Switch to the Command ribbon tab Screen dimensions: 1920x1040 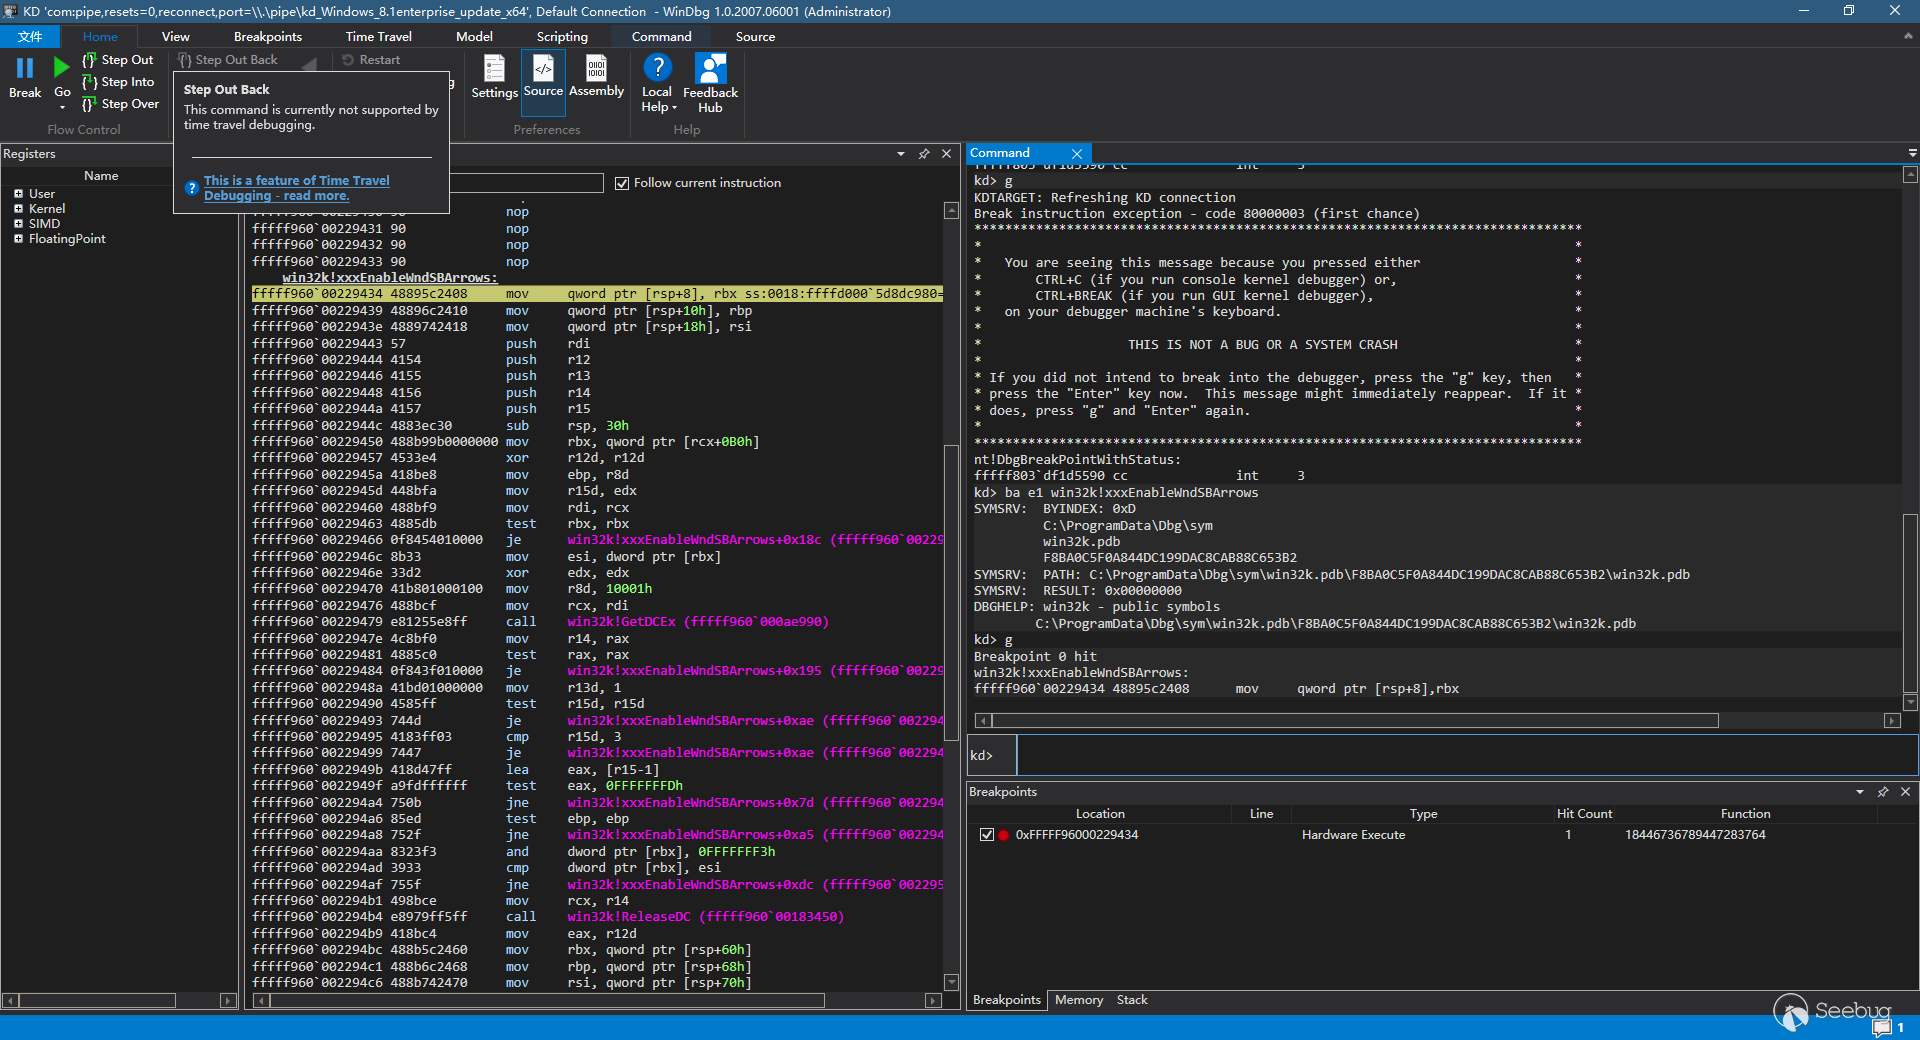coord(661,37)
